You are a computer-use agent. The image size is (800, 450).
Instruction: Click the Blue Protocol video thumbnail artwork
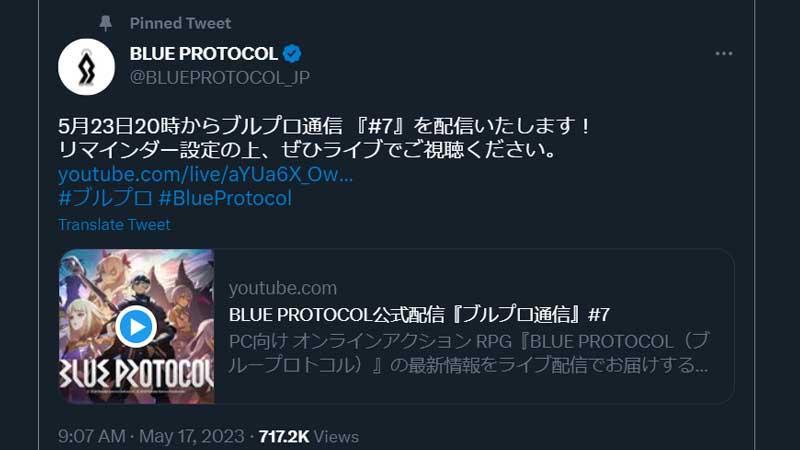point(137,327)
